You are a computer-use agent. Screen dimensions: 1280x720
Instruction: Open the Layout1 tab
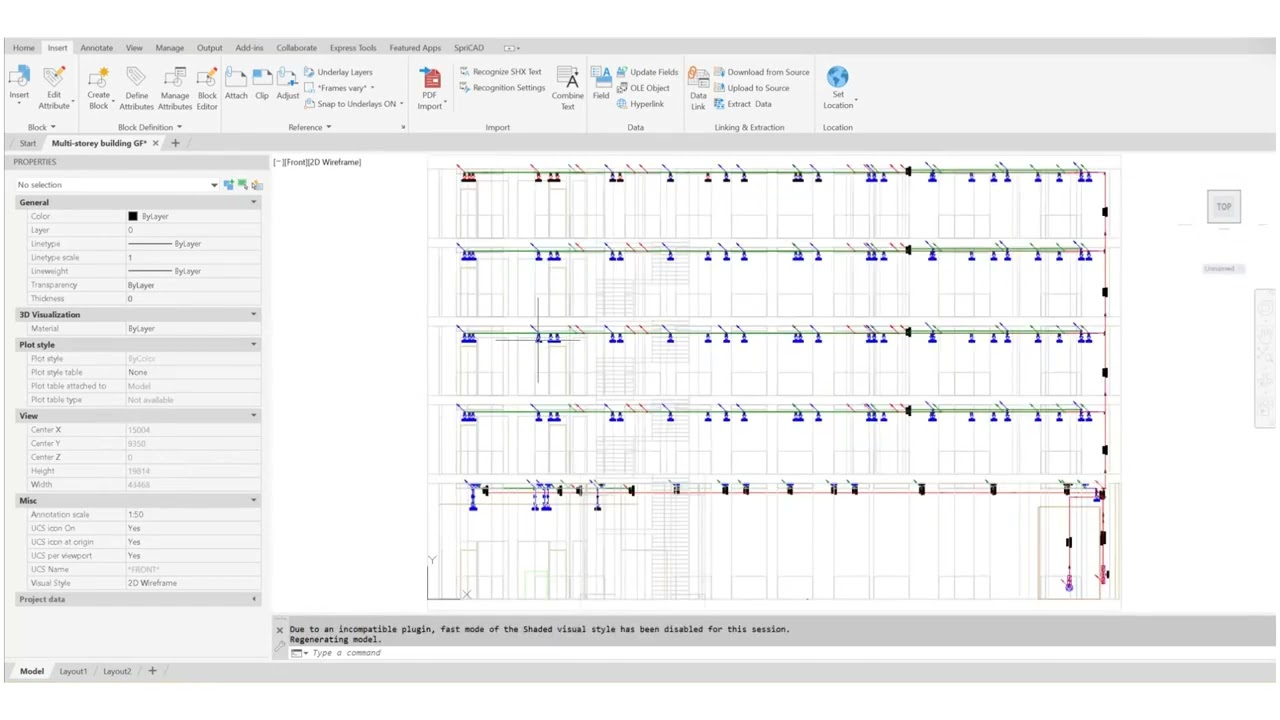[72, 671]
